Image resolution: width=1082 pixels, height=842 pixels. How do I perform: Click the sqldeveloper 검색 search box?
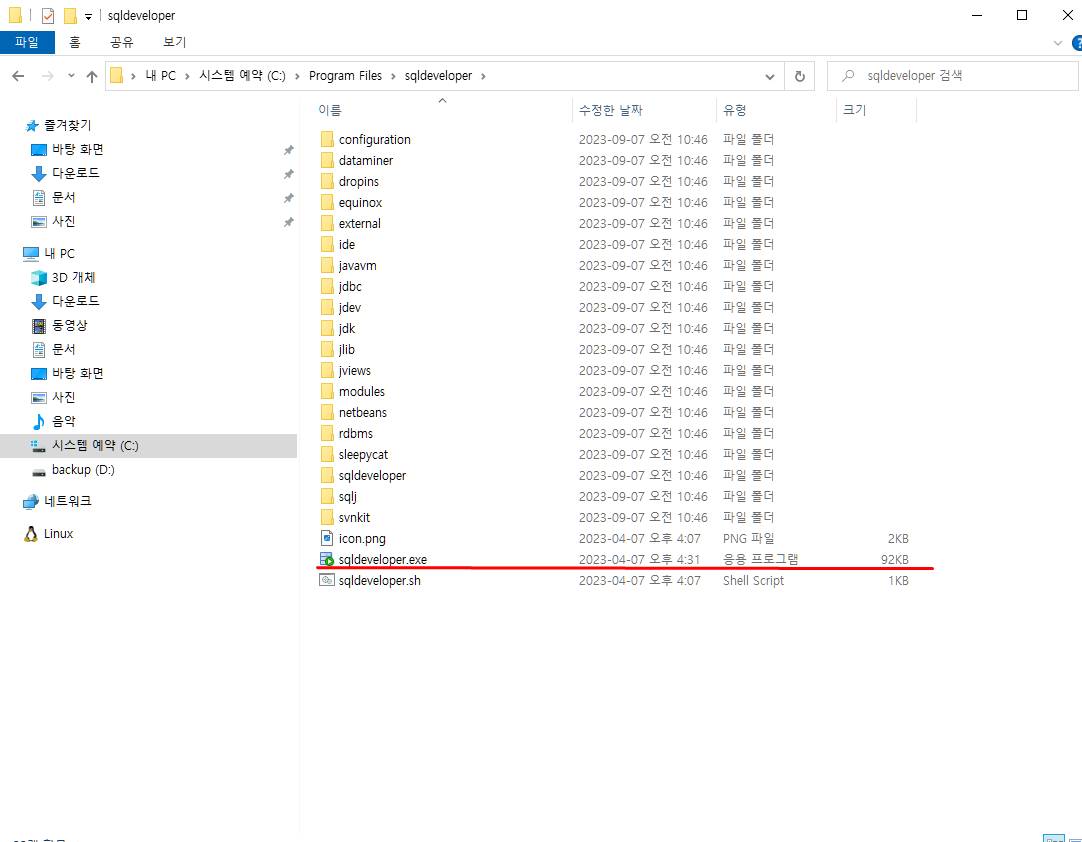952,76
